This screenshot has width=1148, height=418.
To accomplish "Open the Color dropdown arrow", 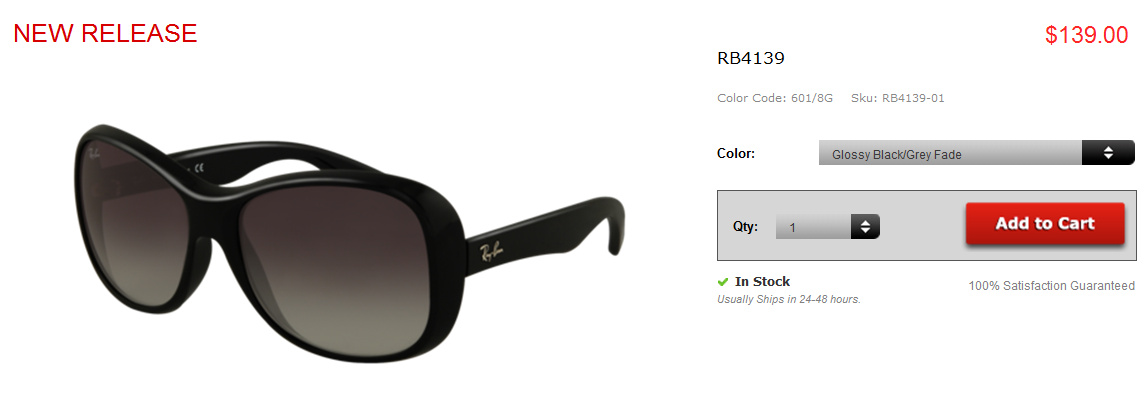I will point(1108,153).
